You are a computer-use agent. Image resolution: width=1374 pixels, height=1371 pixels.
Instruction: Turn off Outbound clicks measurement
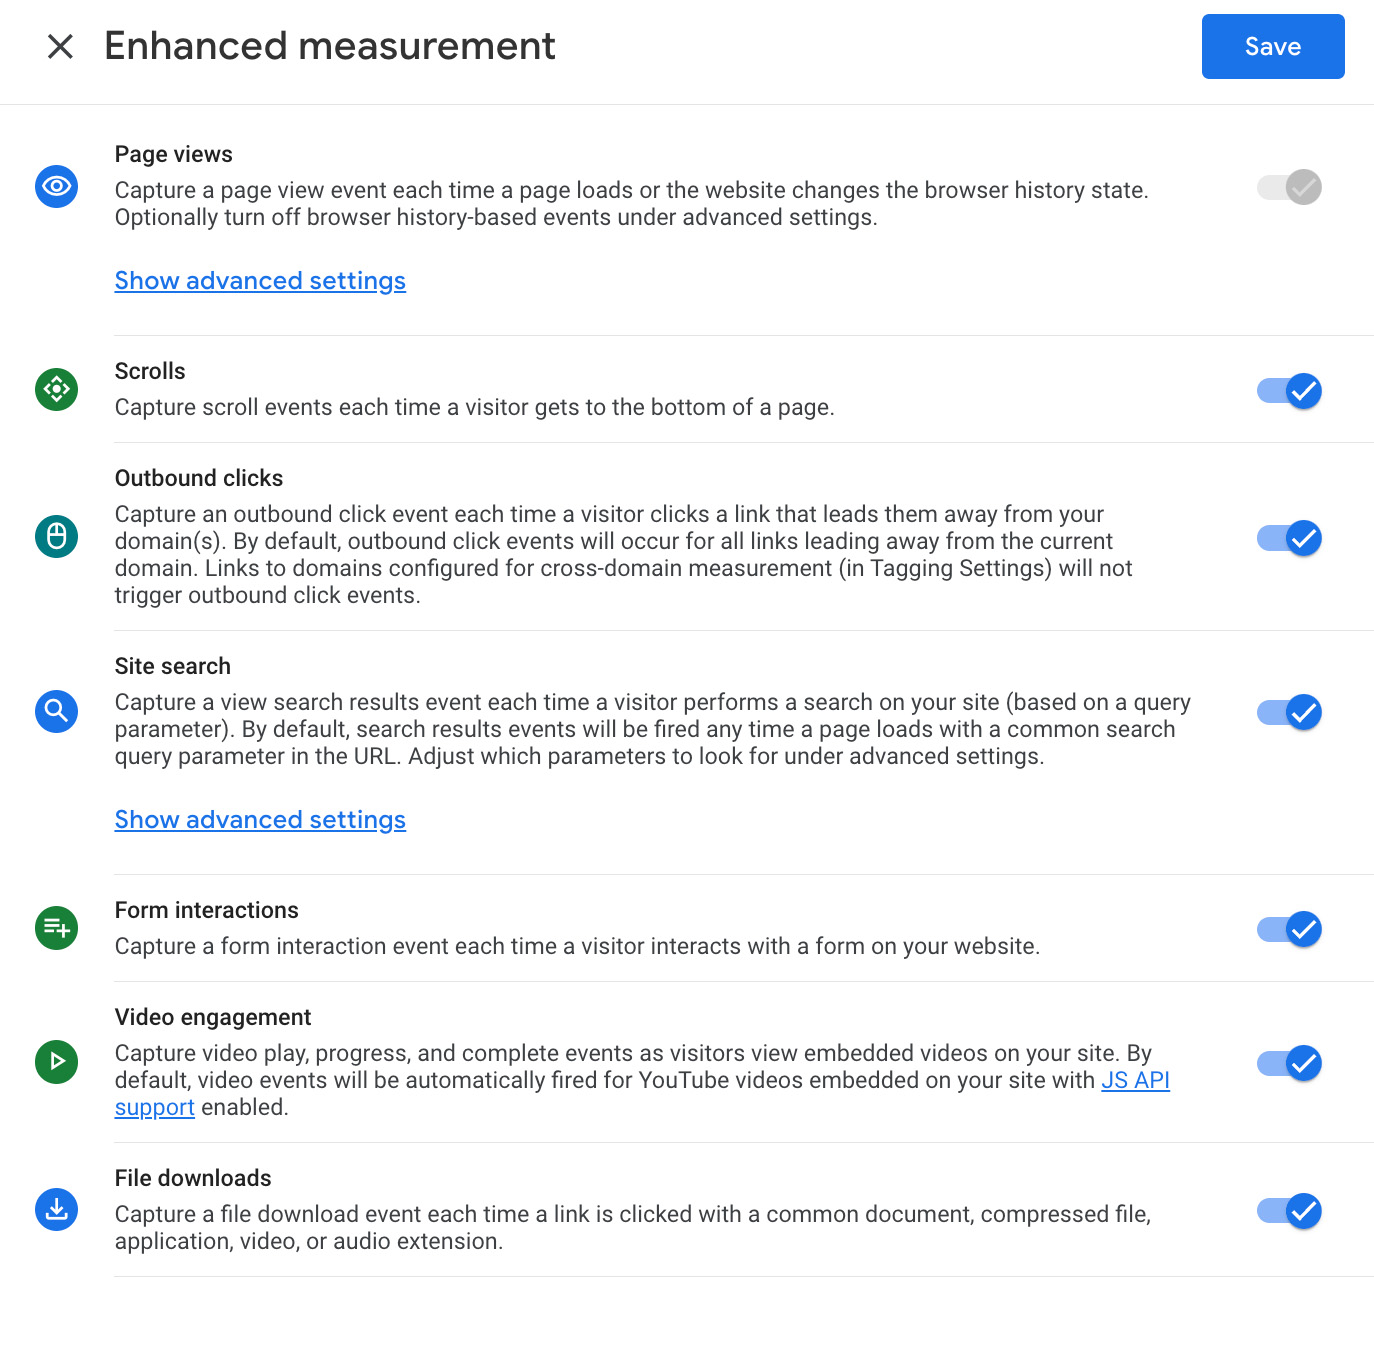pos(1289,538)
